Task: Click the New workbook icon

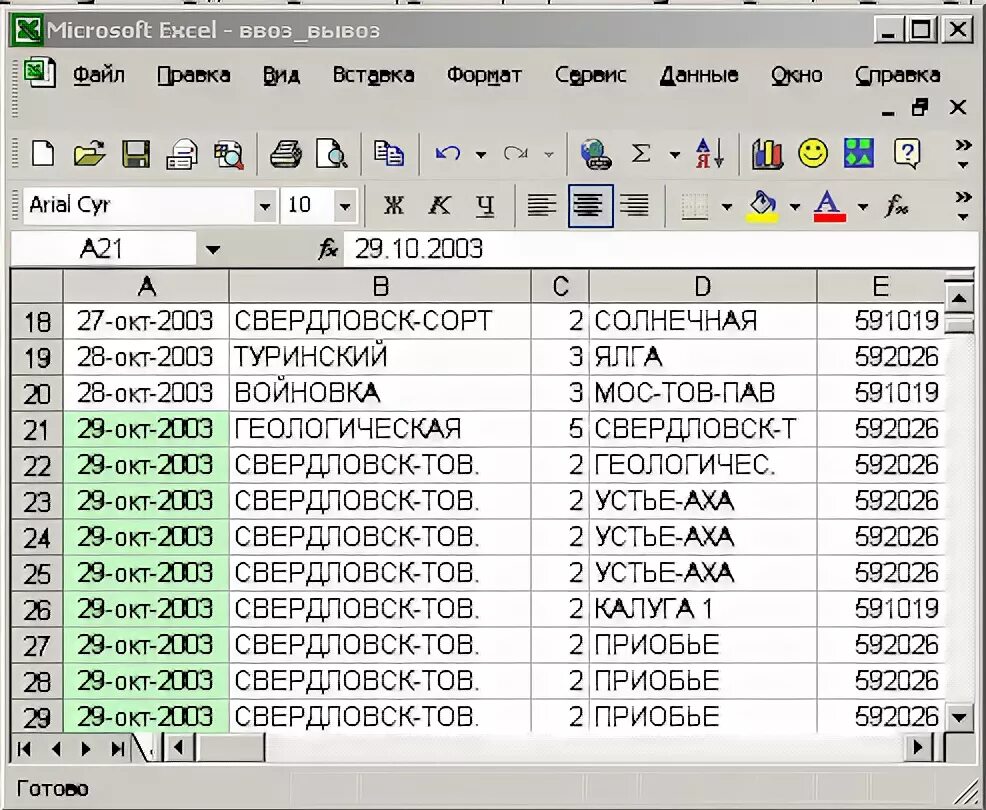Action: (42, 153)
